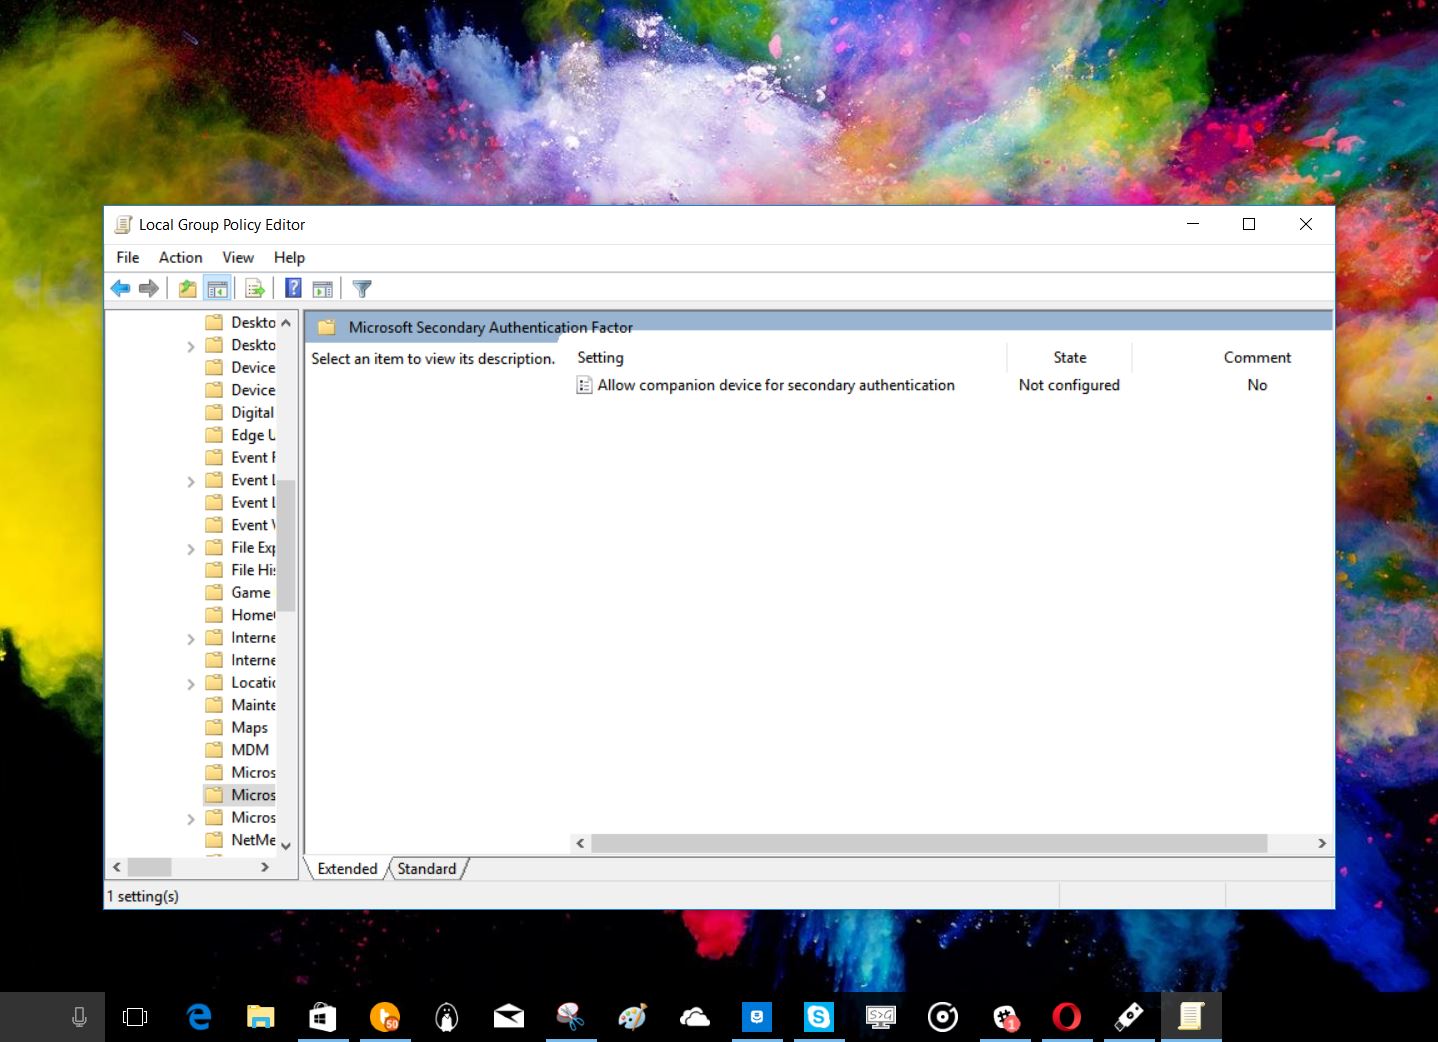1438x1042 pixels.
Task: Click the tree pane scroll-right arrow
Action: [x=265, y=867]
